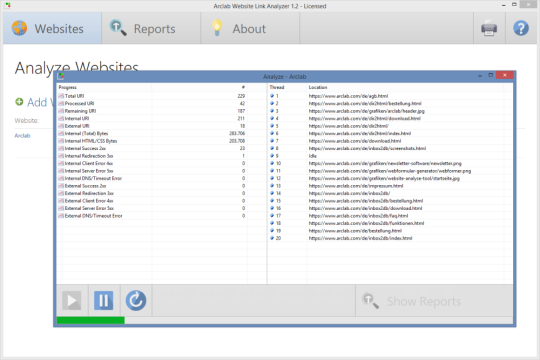Click the printer icon
The height and width of the screenshot is (360, 540).
(489, 28)
